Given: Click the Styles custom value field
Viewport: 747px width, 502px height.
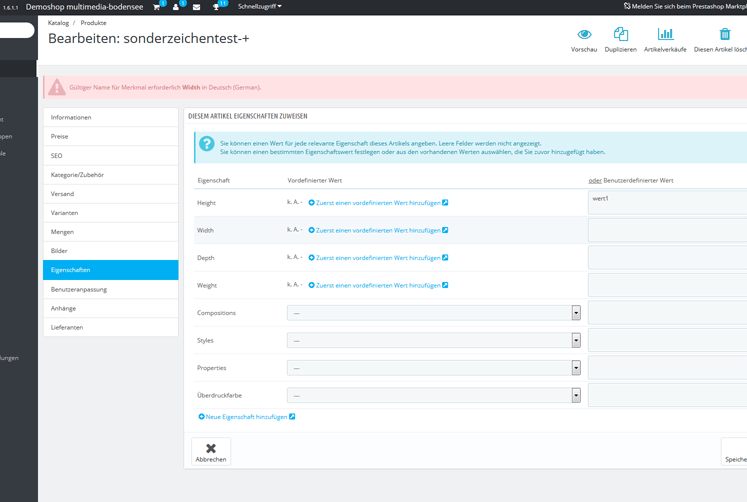Looking at the screenshot, I should [667, 341].
